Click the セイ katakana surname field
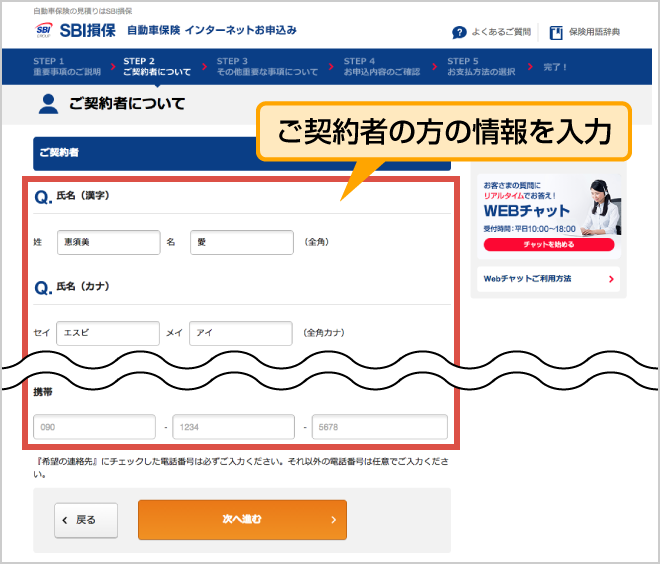 point(108,333)
